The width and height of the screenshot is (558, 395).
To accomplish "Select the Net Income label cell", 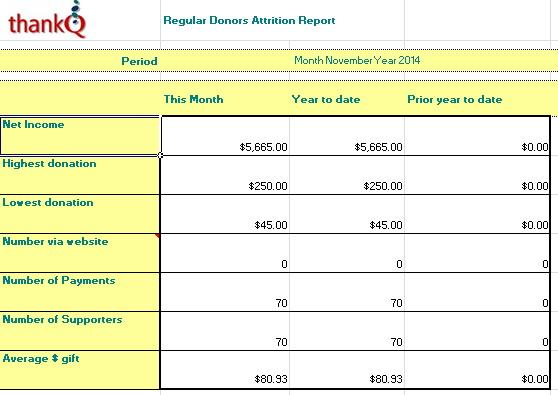I will pos(80,136).
